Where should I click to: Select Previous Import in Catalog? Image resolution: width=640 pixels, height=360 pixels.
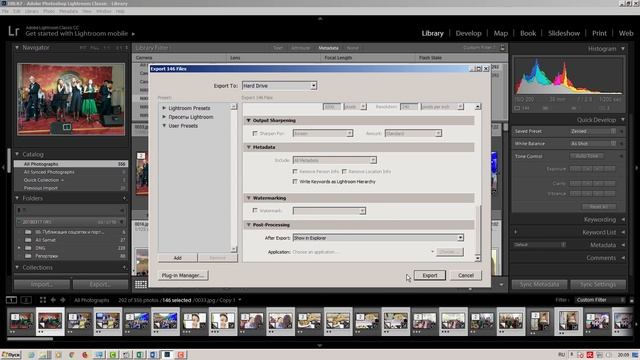tap(71, 188)
